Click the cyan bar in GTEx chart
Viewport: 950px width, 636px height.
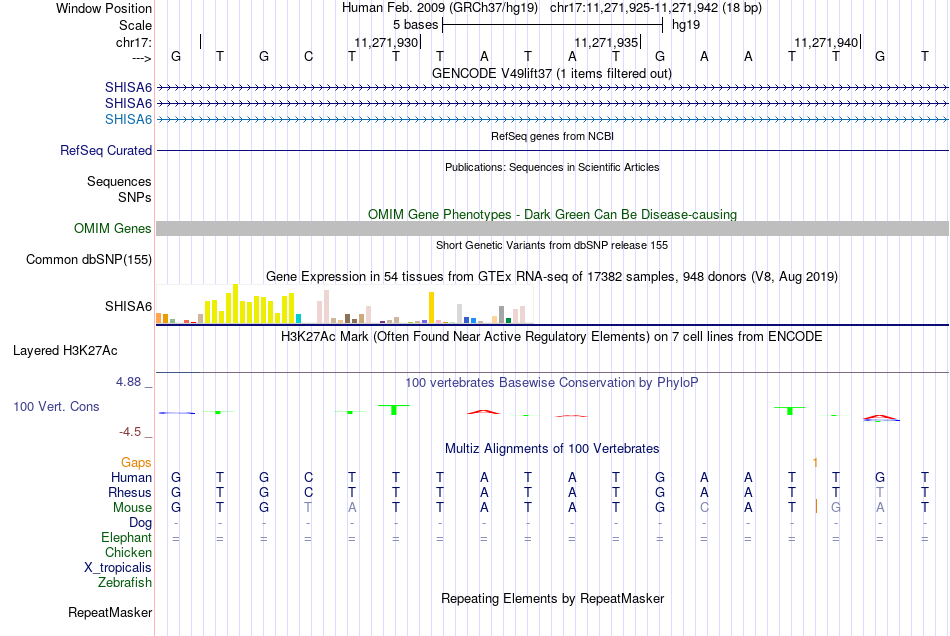(298, 319)
